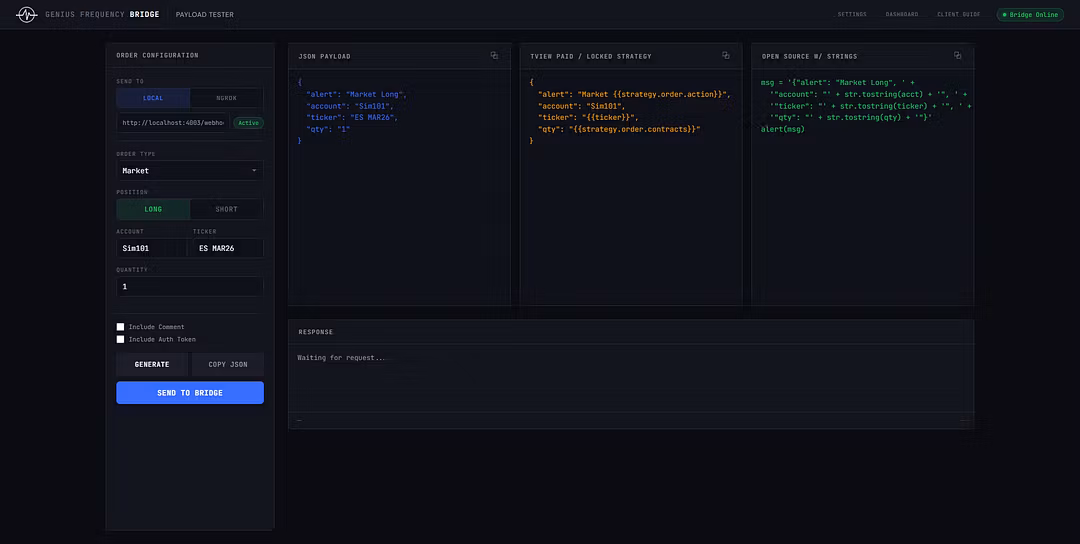Enable the Include Comment checkbox

(121, 327)
